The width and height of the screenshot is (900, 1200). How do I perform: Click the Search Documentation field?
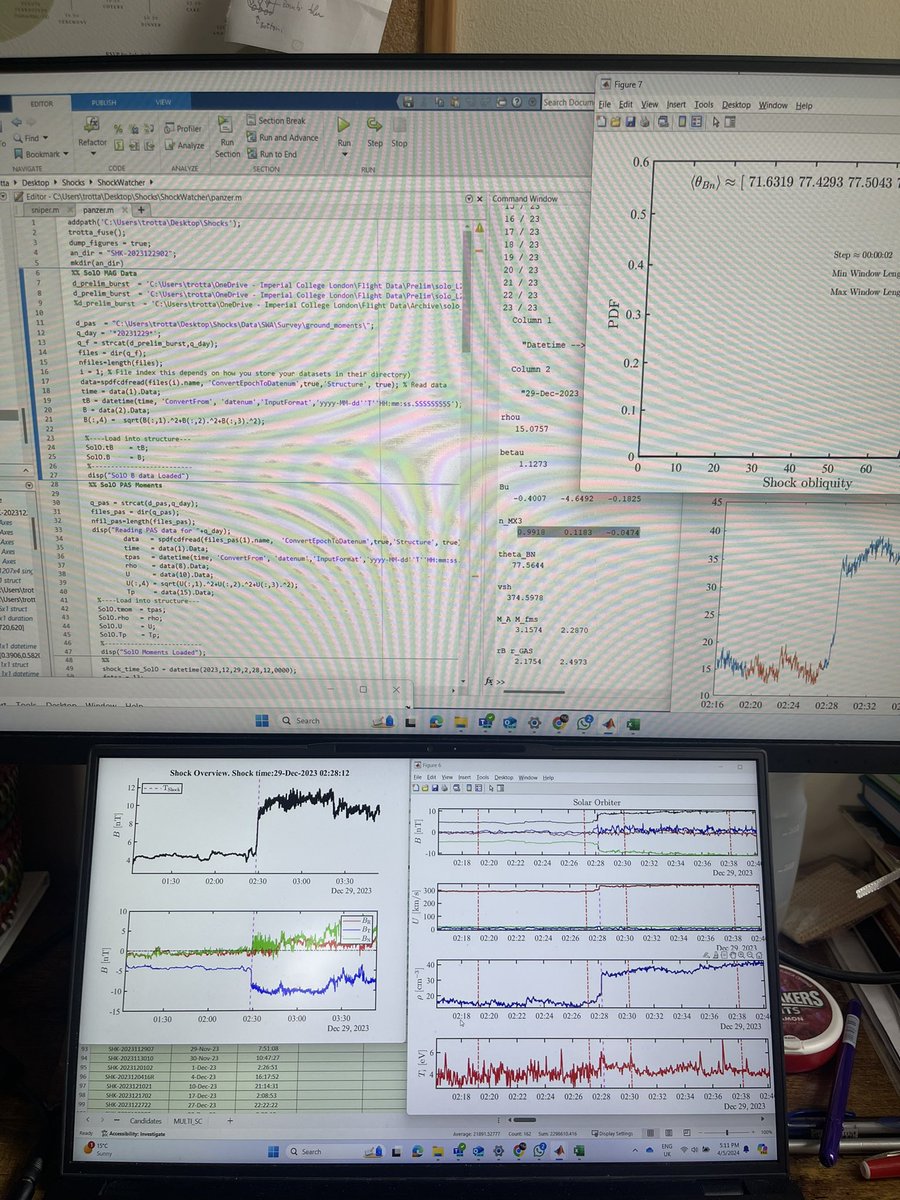(567, 102)
